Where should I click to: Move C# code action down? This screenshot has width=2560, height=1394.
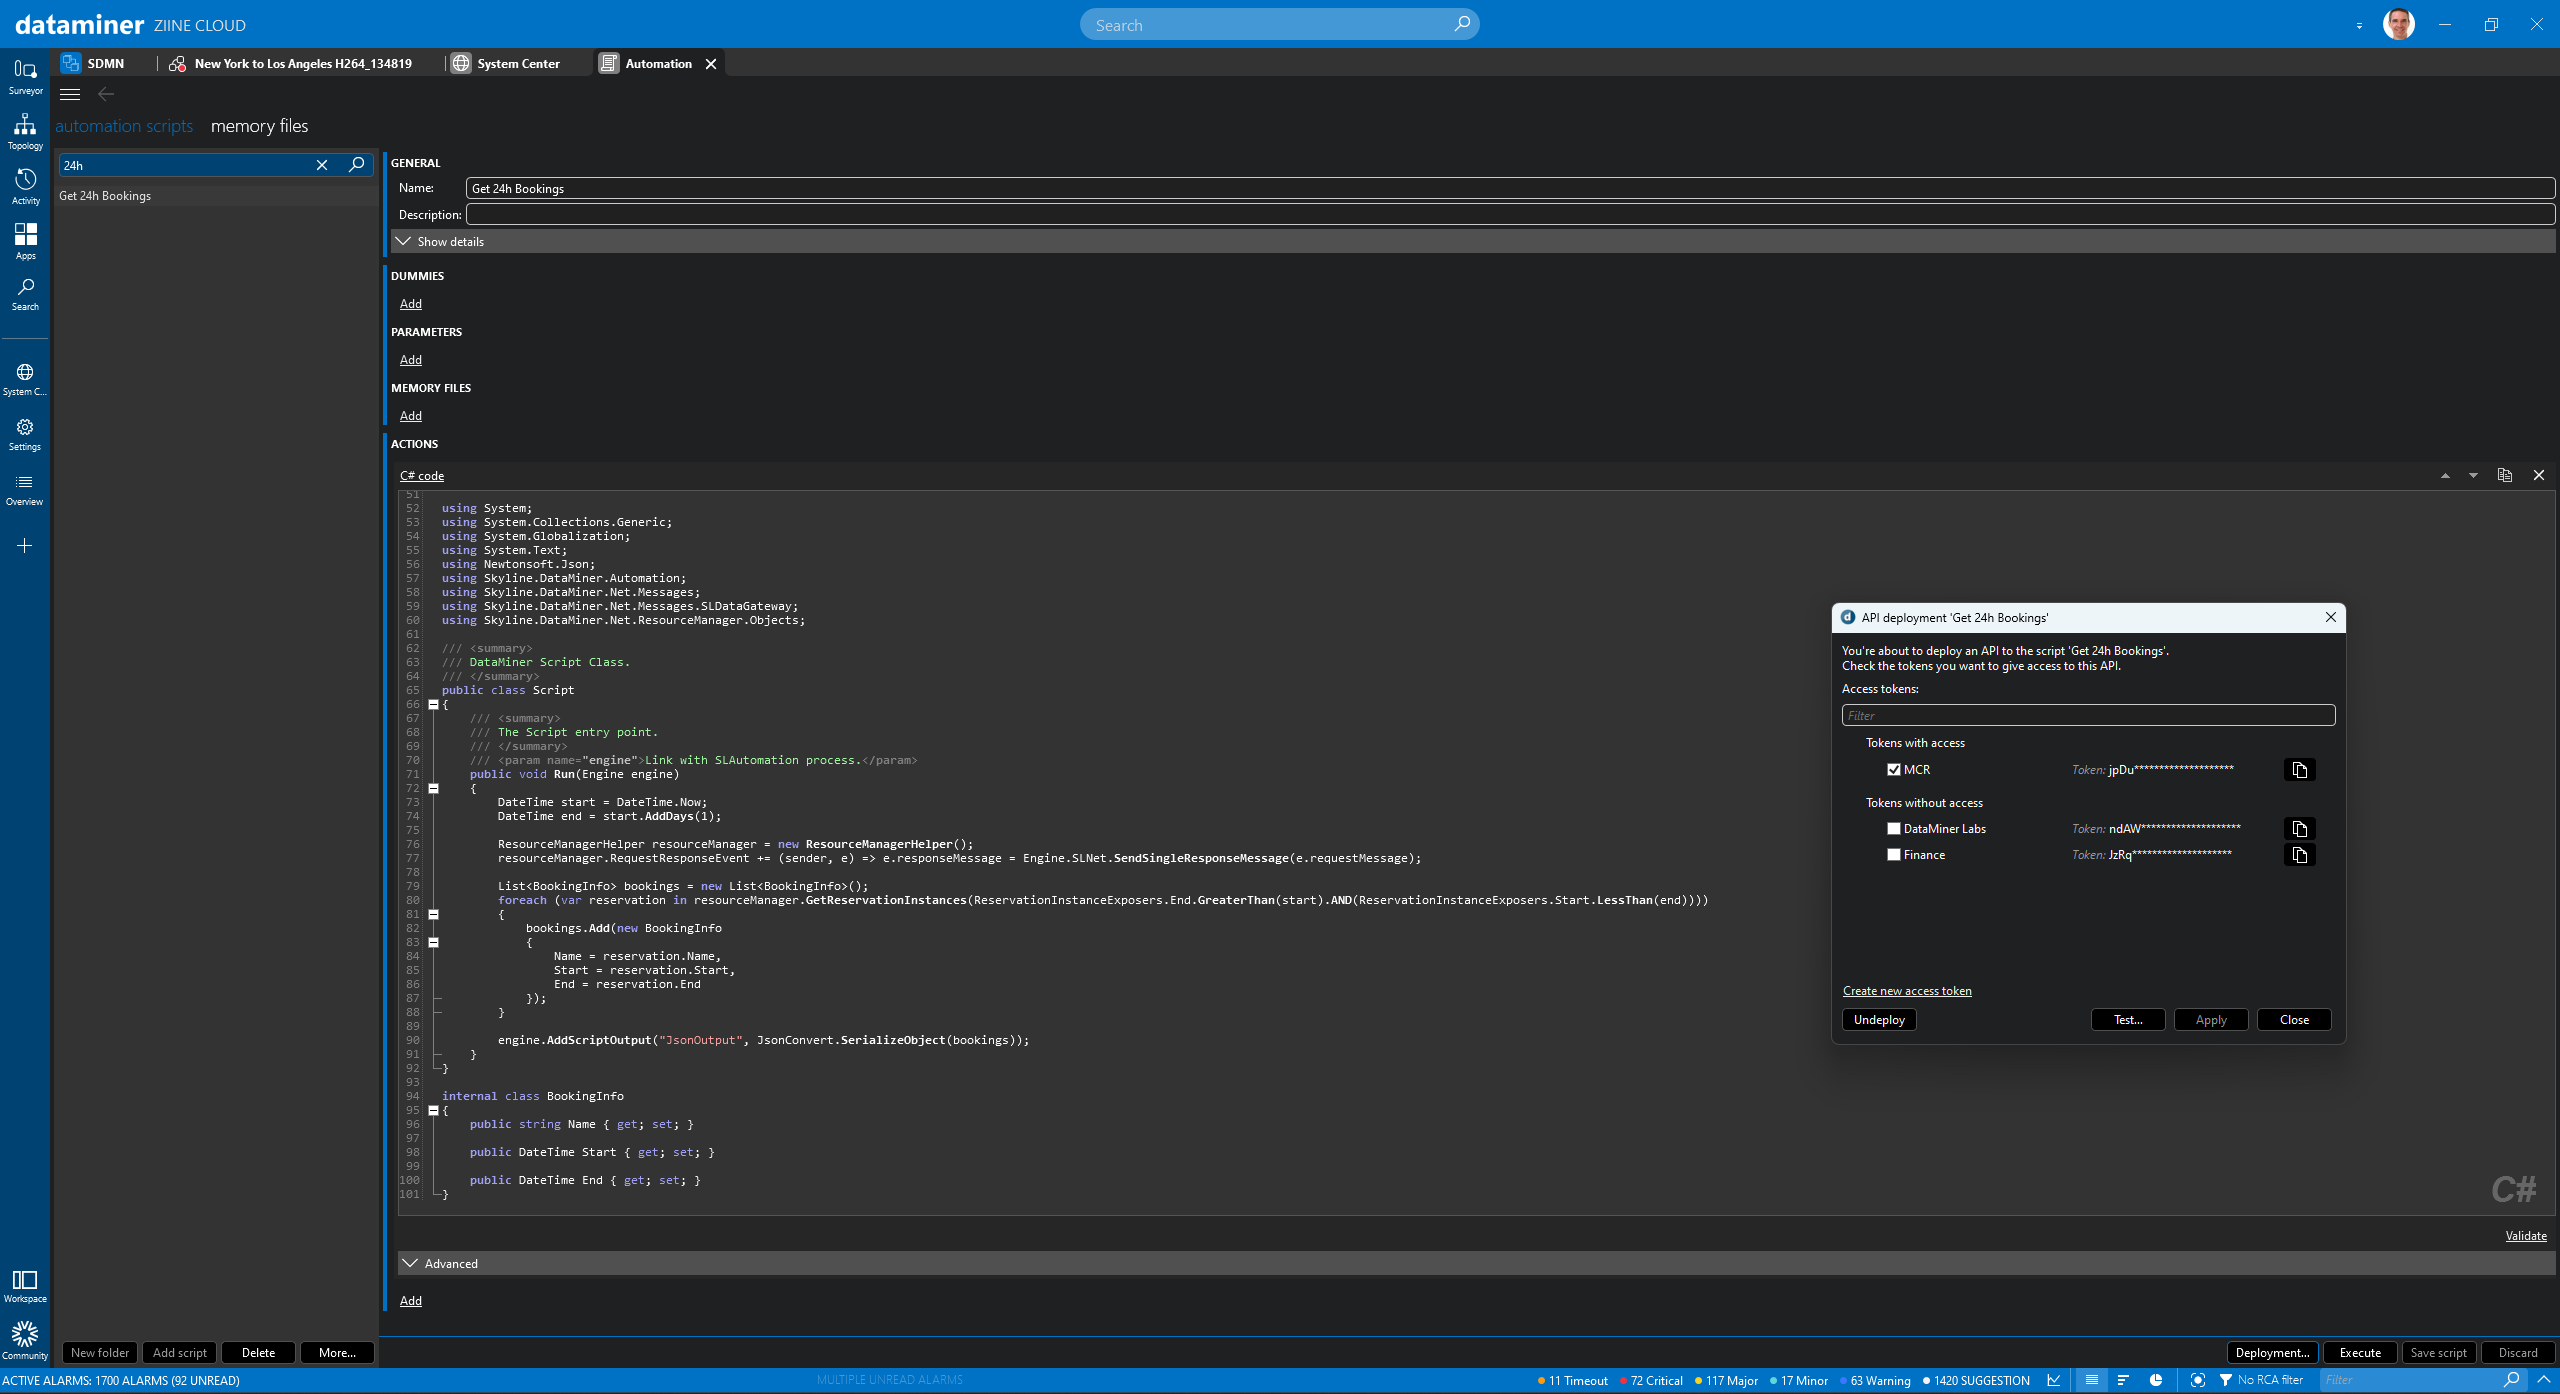(x=2473, y=476)
